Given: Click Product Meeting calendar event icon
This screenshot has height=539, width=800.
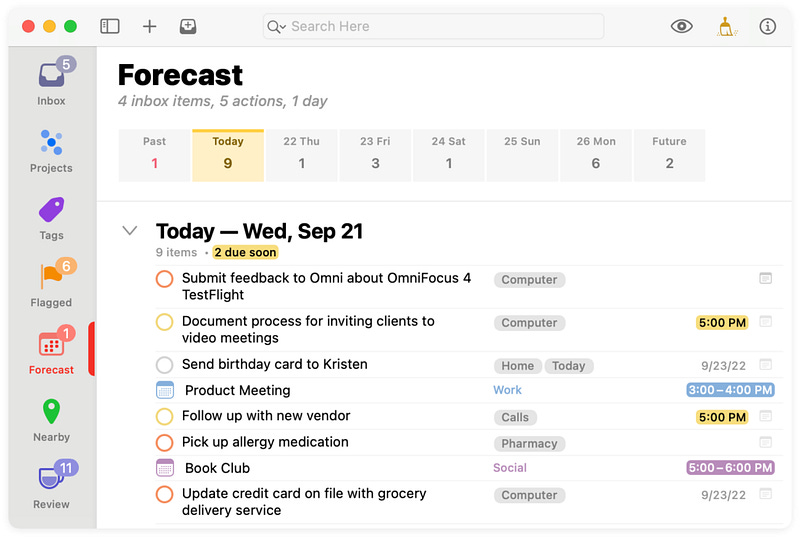Looking at the screenshot, I should [165, 390].
